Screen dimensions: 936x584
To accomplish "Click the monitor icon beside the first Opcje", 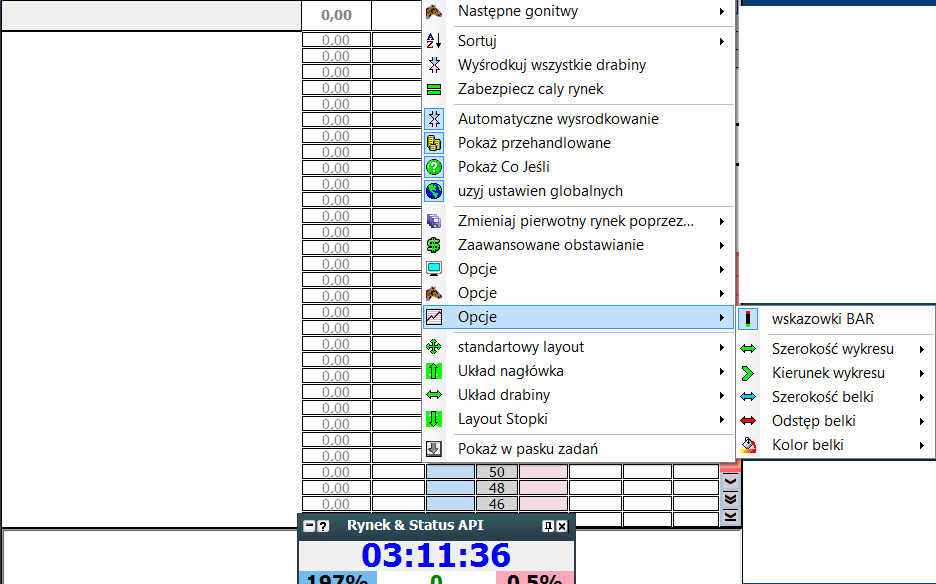I will click(x=434, y=269).
